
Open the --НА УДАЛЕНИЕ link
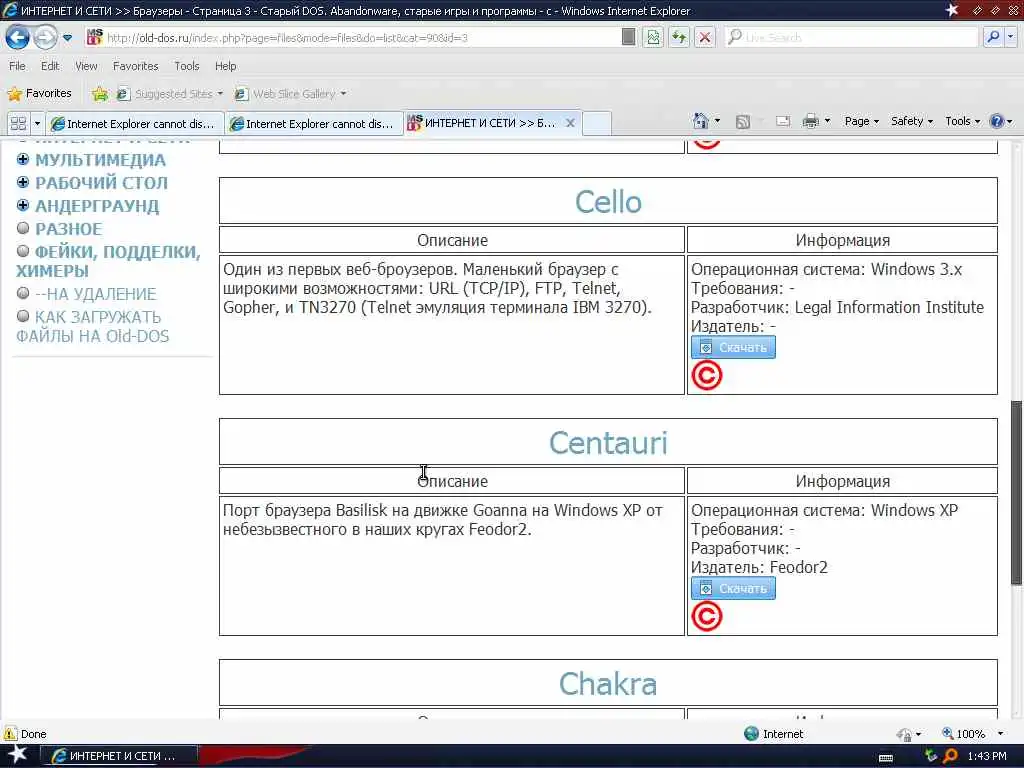click(x=95, y=295)
